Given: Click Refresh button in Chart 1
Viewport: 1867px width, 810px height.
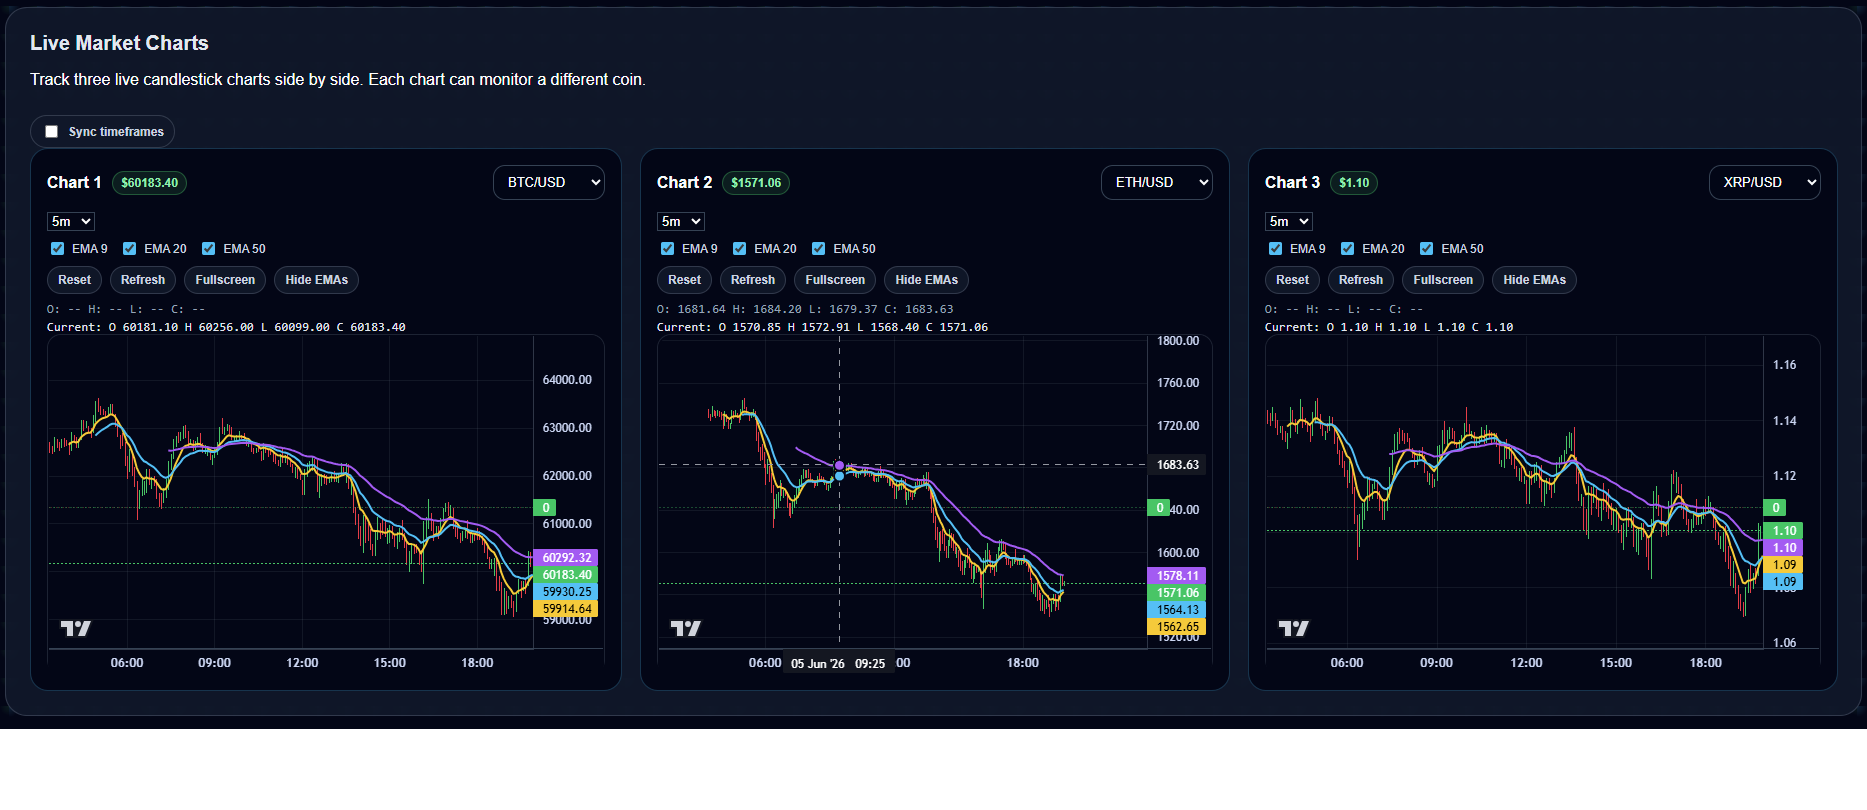Looking at the screenshot, I should [x=143, y=280].
